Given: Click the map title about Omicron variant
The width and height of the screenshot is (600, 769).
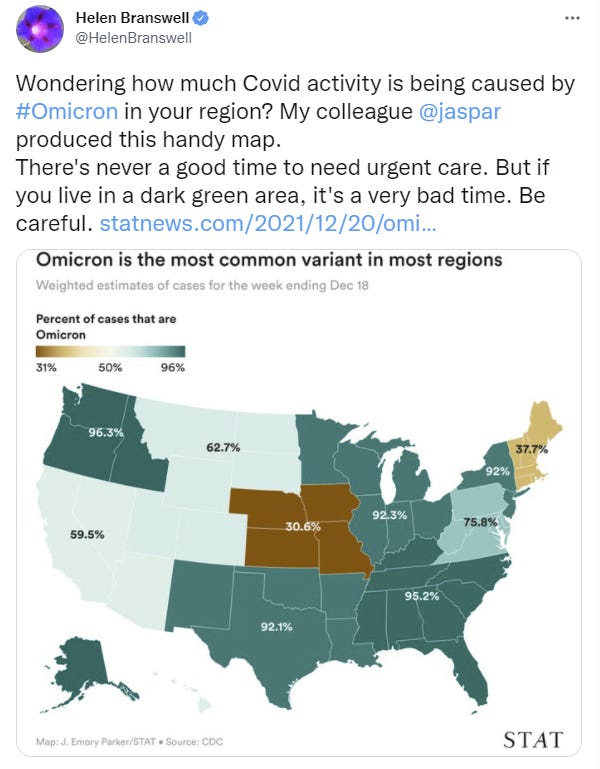Looking at the screenshot, I should (x=269, y=260).
